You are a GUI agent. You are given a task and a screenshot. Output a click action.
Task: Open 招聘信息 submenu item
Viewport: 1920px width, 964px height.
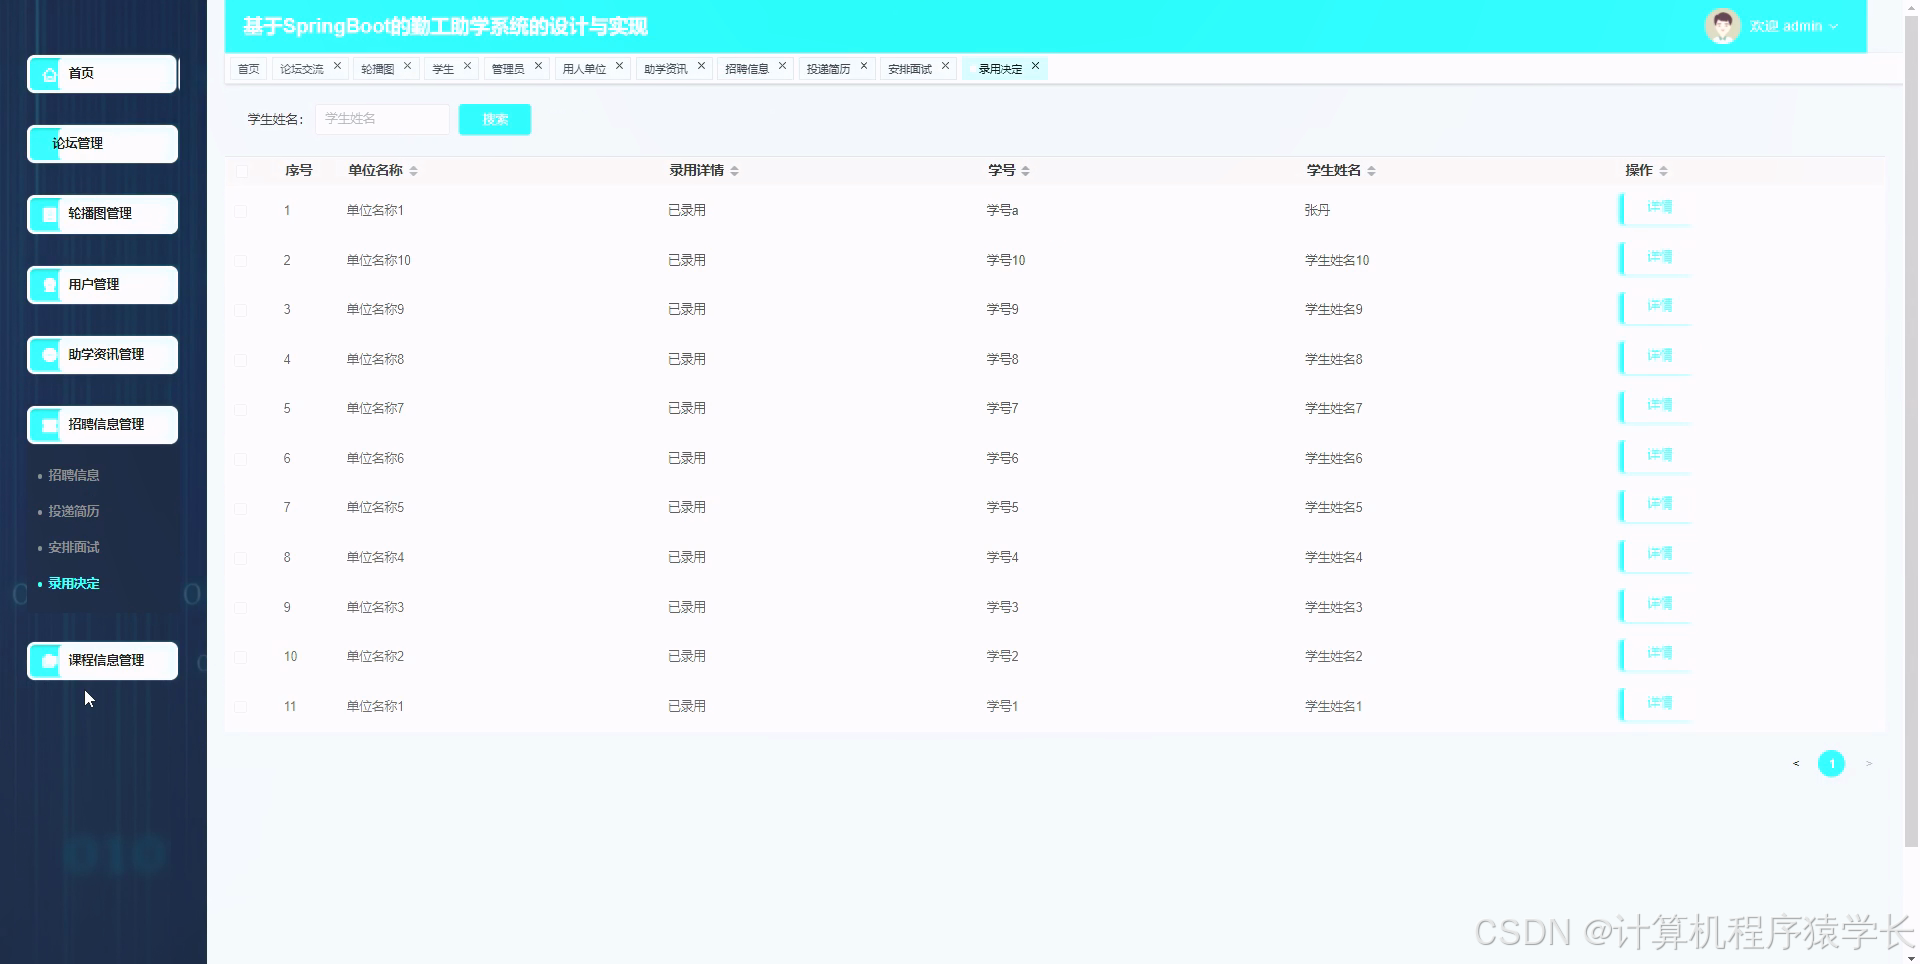click(74, 475)
